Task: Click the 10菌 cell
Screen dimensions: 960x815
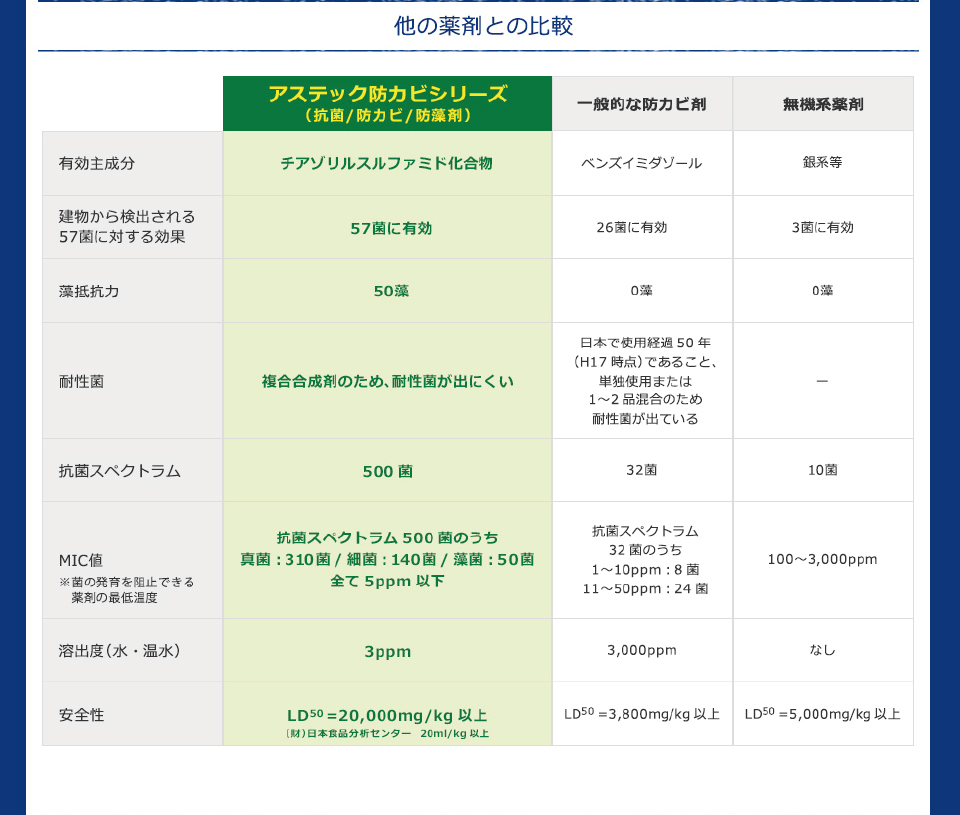Action: [823, 471]
